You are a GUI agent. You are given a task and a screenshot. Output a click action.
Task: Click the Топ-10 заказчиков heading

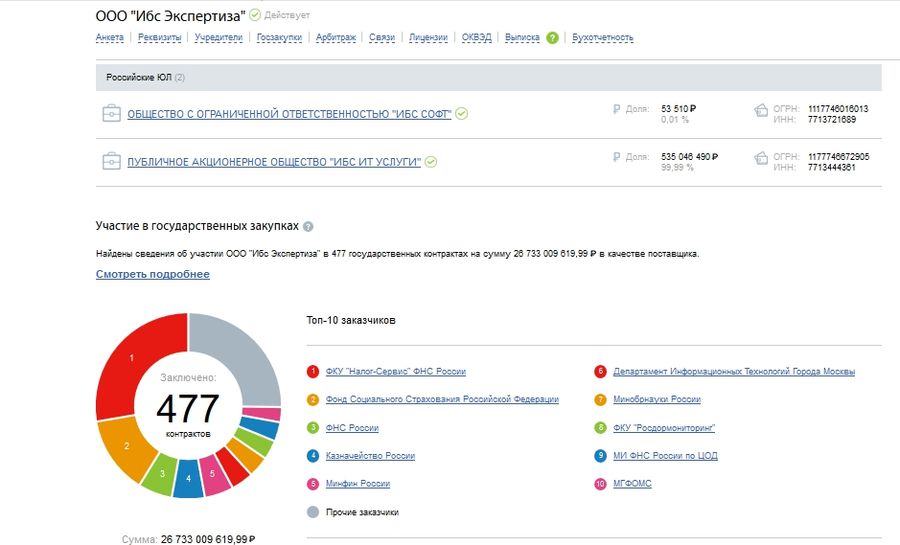coord(351,320)
